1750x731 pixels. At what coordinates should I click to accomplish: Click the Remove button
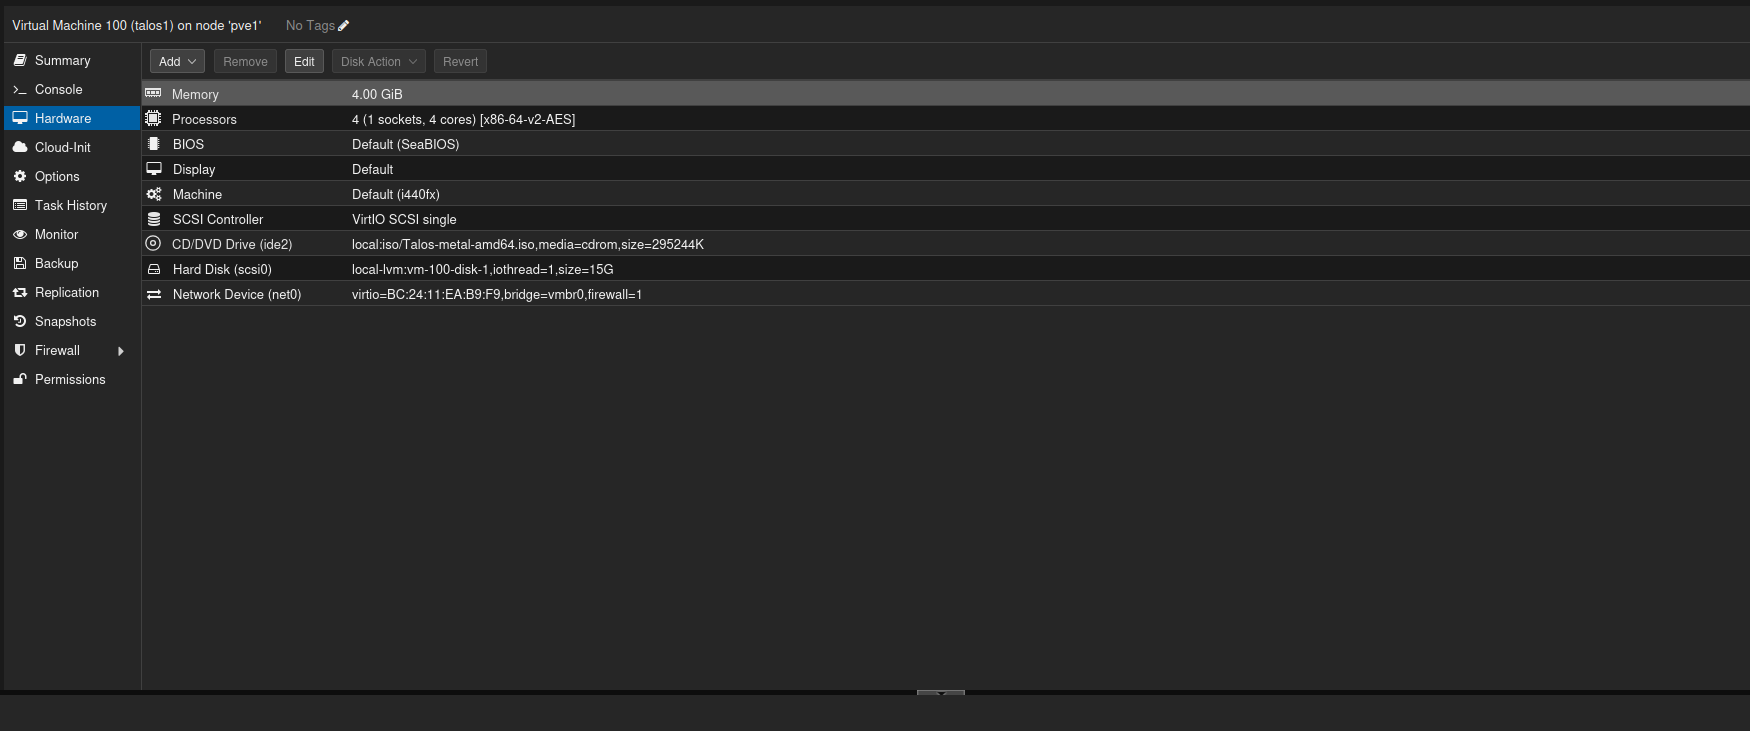pos(245,62)
